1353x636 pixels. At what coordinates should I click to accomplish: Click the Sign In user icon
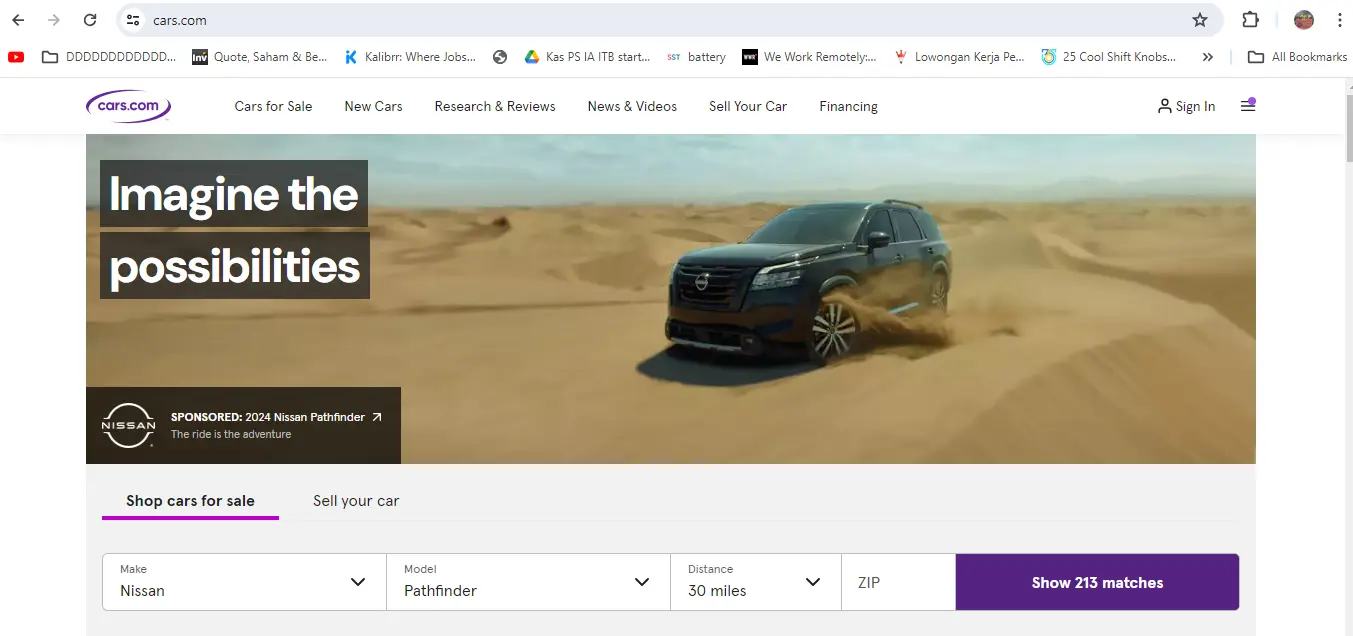pyautogui.click(x=1164, y=106)
